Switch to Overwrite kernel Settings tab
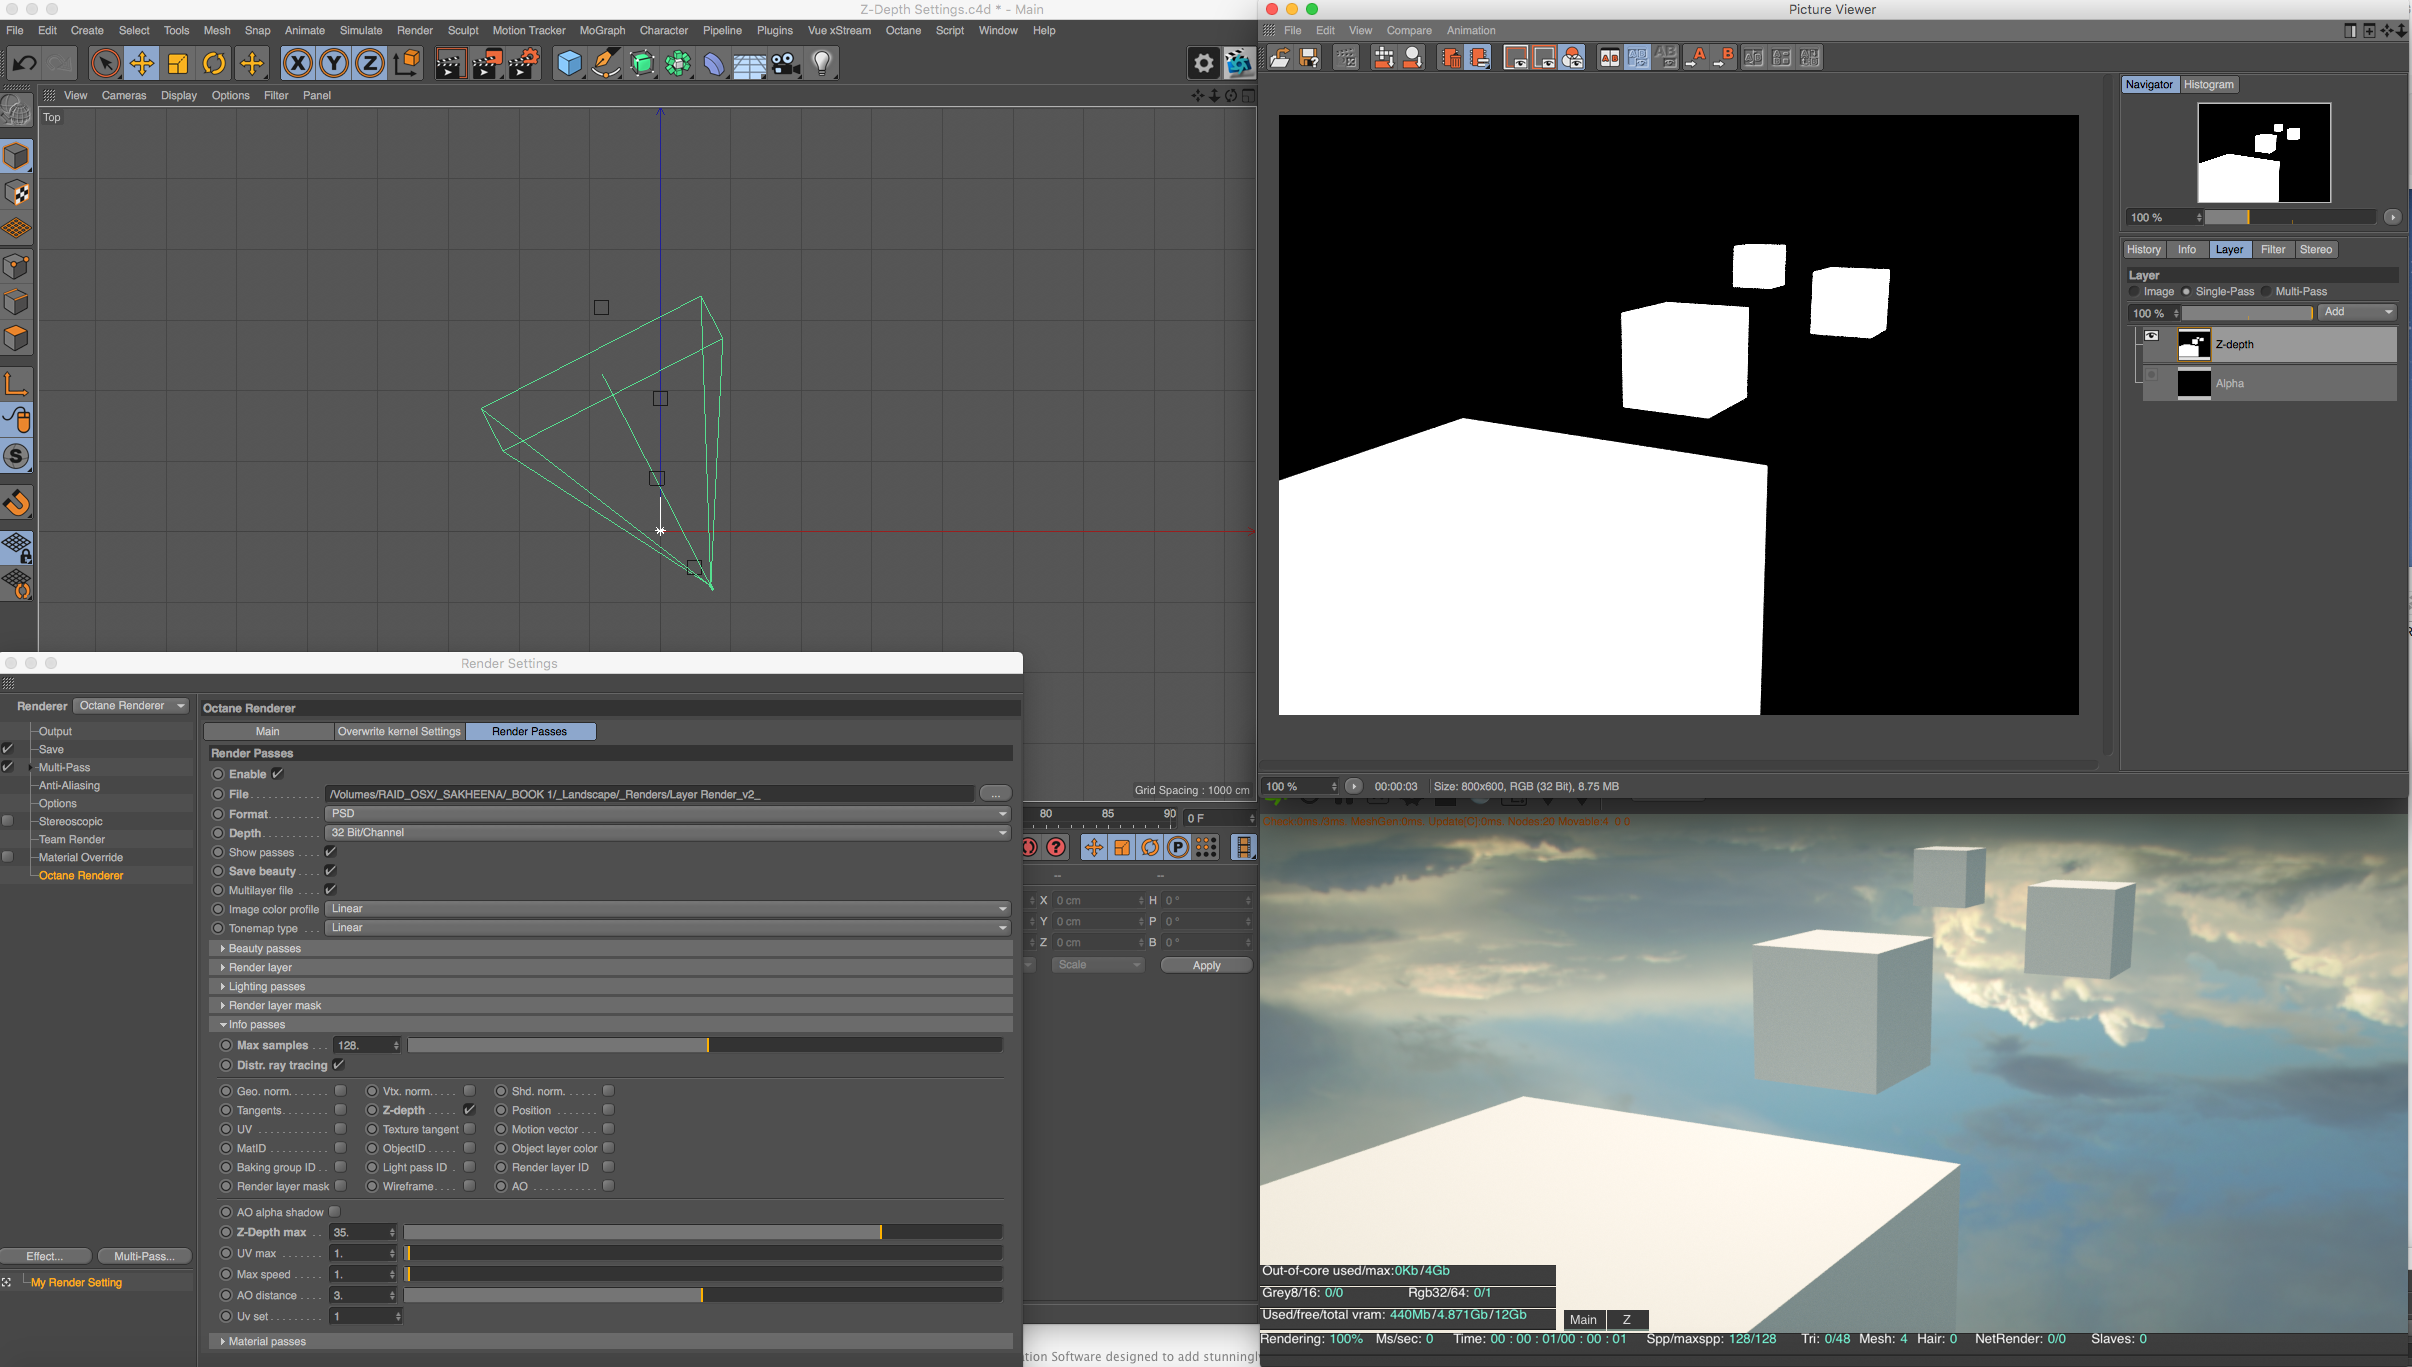2412x1367 pixels. tap(399, 732)
